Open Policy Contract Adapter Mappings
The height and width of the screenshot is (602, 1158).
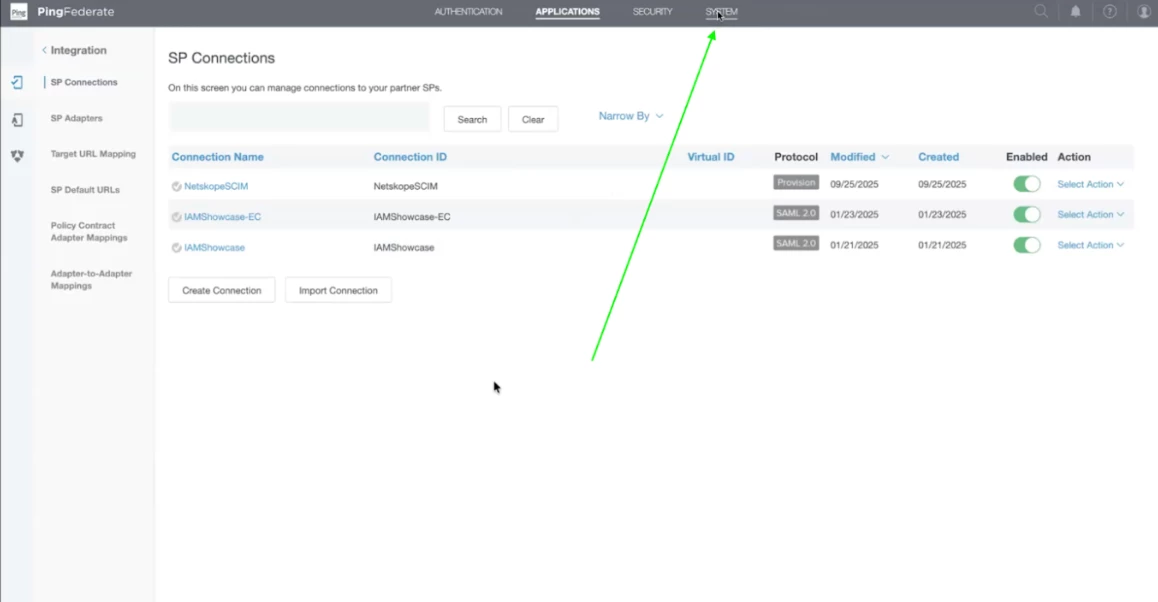89,231
